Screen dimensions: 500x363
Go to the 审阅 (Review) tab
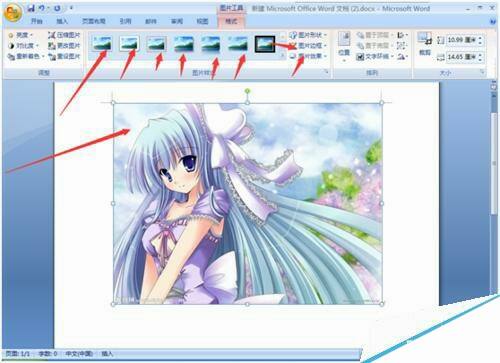(x=177, y=21)
